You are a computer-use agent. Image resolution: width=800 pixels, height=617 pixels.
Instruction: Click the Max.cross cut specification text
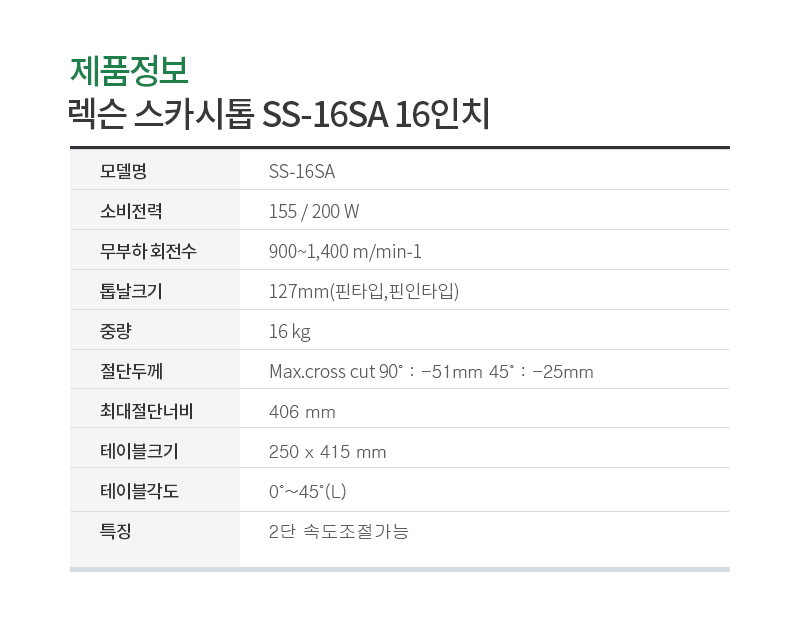pyautogui.click(x=431, y=372)
